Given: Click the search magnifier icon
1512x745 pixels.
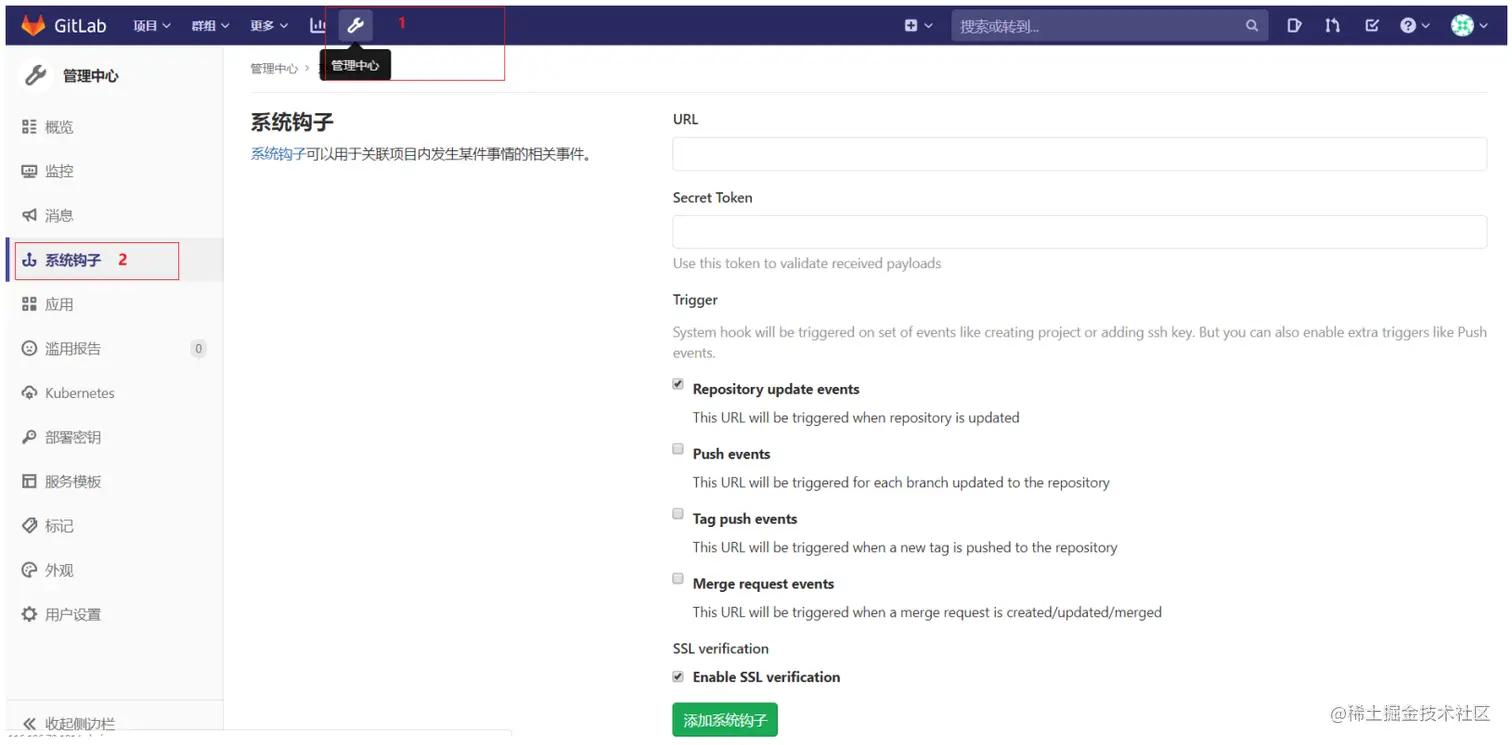Looking at the screenshot, I should 1252,26.
